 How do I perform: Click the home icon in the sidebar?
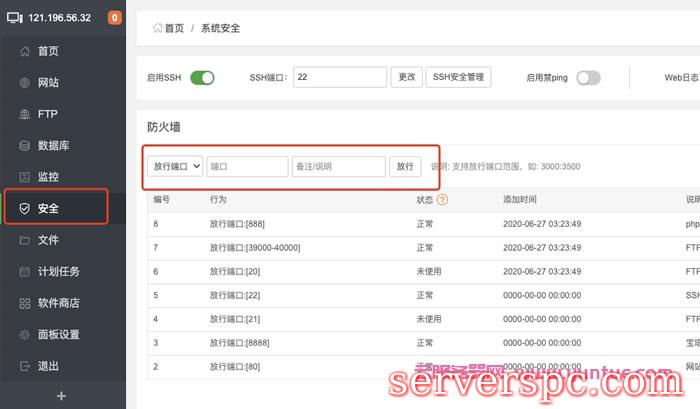click(x=25, y=51)
